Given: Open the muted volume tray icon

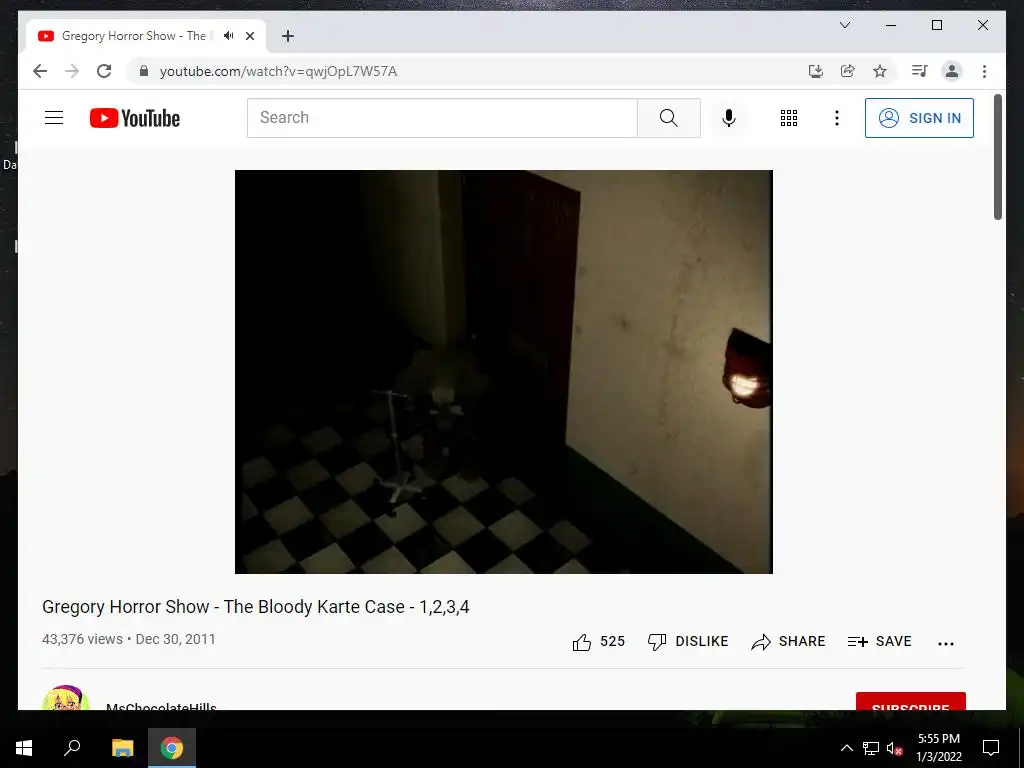Looking at the screenshot, I should point(894,748).
